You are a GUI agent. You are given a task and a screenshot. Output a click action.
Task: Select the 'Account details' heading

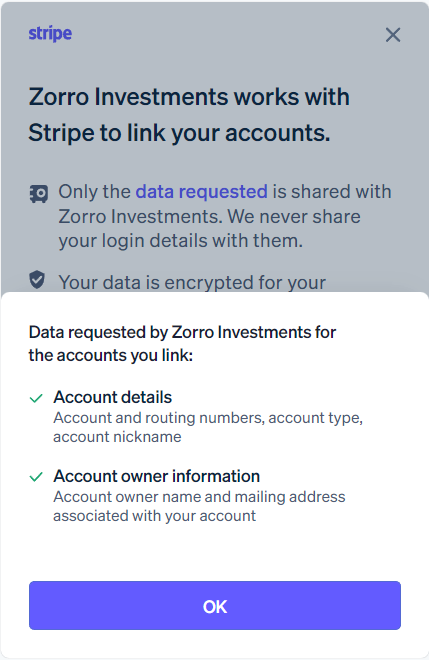coord(112,397)
